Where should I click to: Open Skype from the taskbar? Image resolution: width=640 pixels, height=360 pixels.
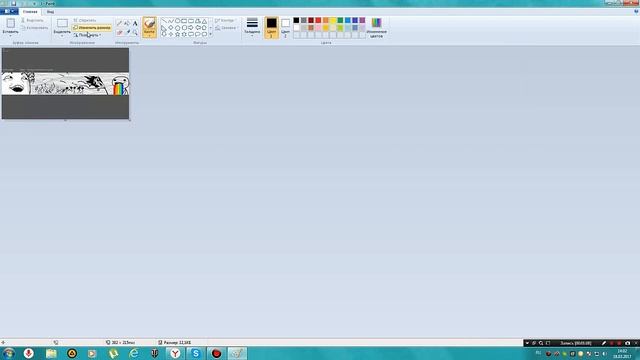(196, 353)
